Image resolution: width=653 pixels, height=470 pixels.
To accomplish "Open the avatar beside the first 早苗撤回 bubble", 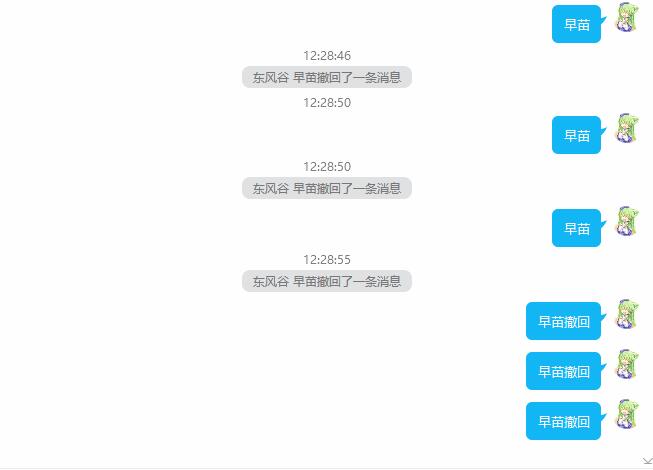I will 627,314.
